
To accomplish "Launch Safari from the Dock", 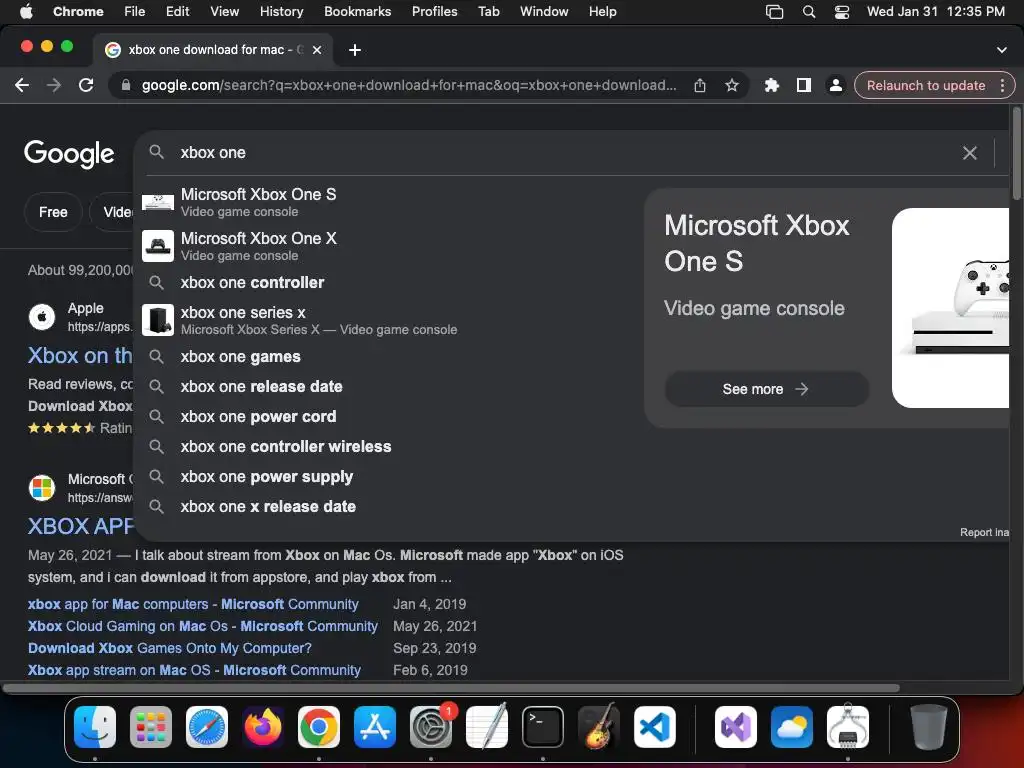I will pos(207,727).
